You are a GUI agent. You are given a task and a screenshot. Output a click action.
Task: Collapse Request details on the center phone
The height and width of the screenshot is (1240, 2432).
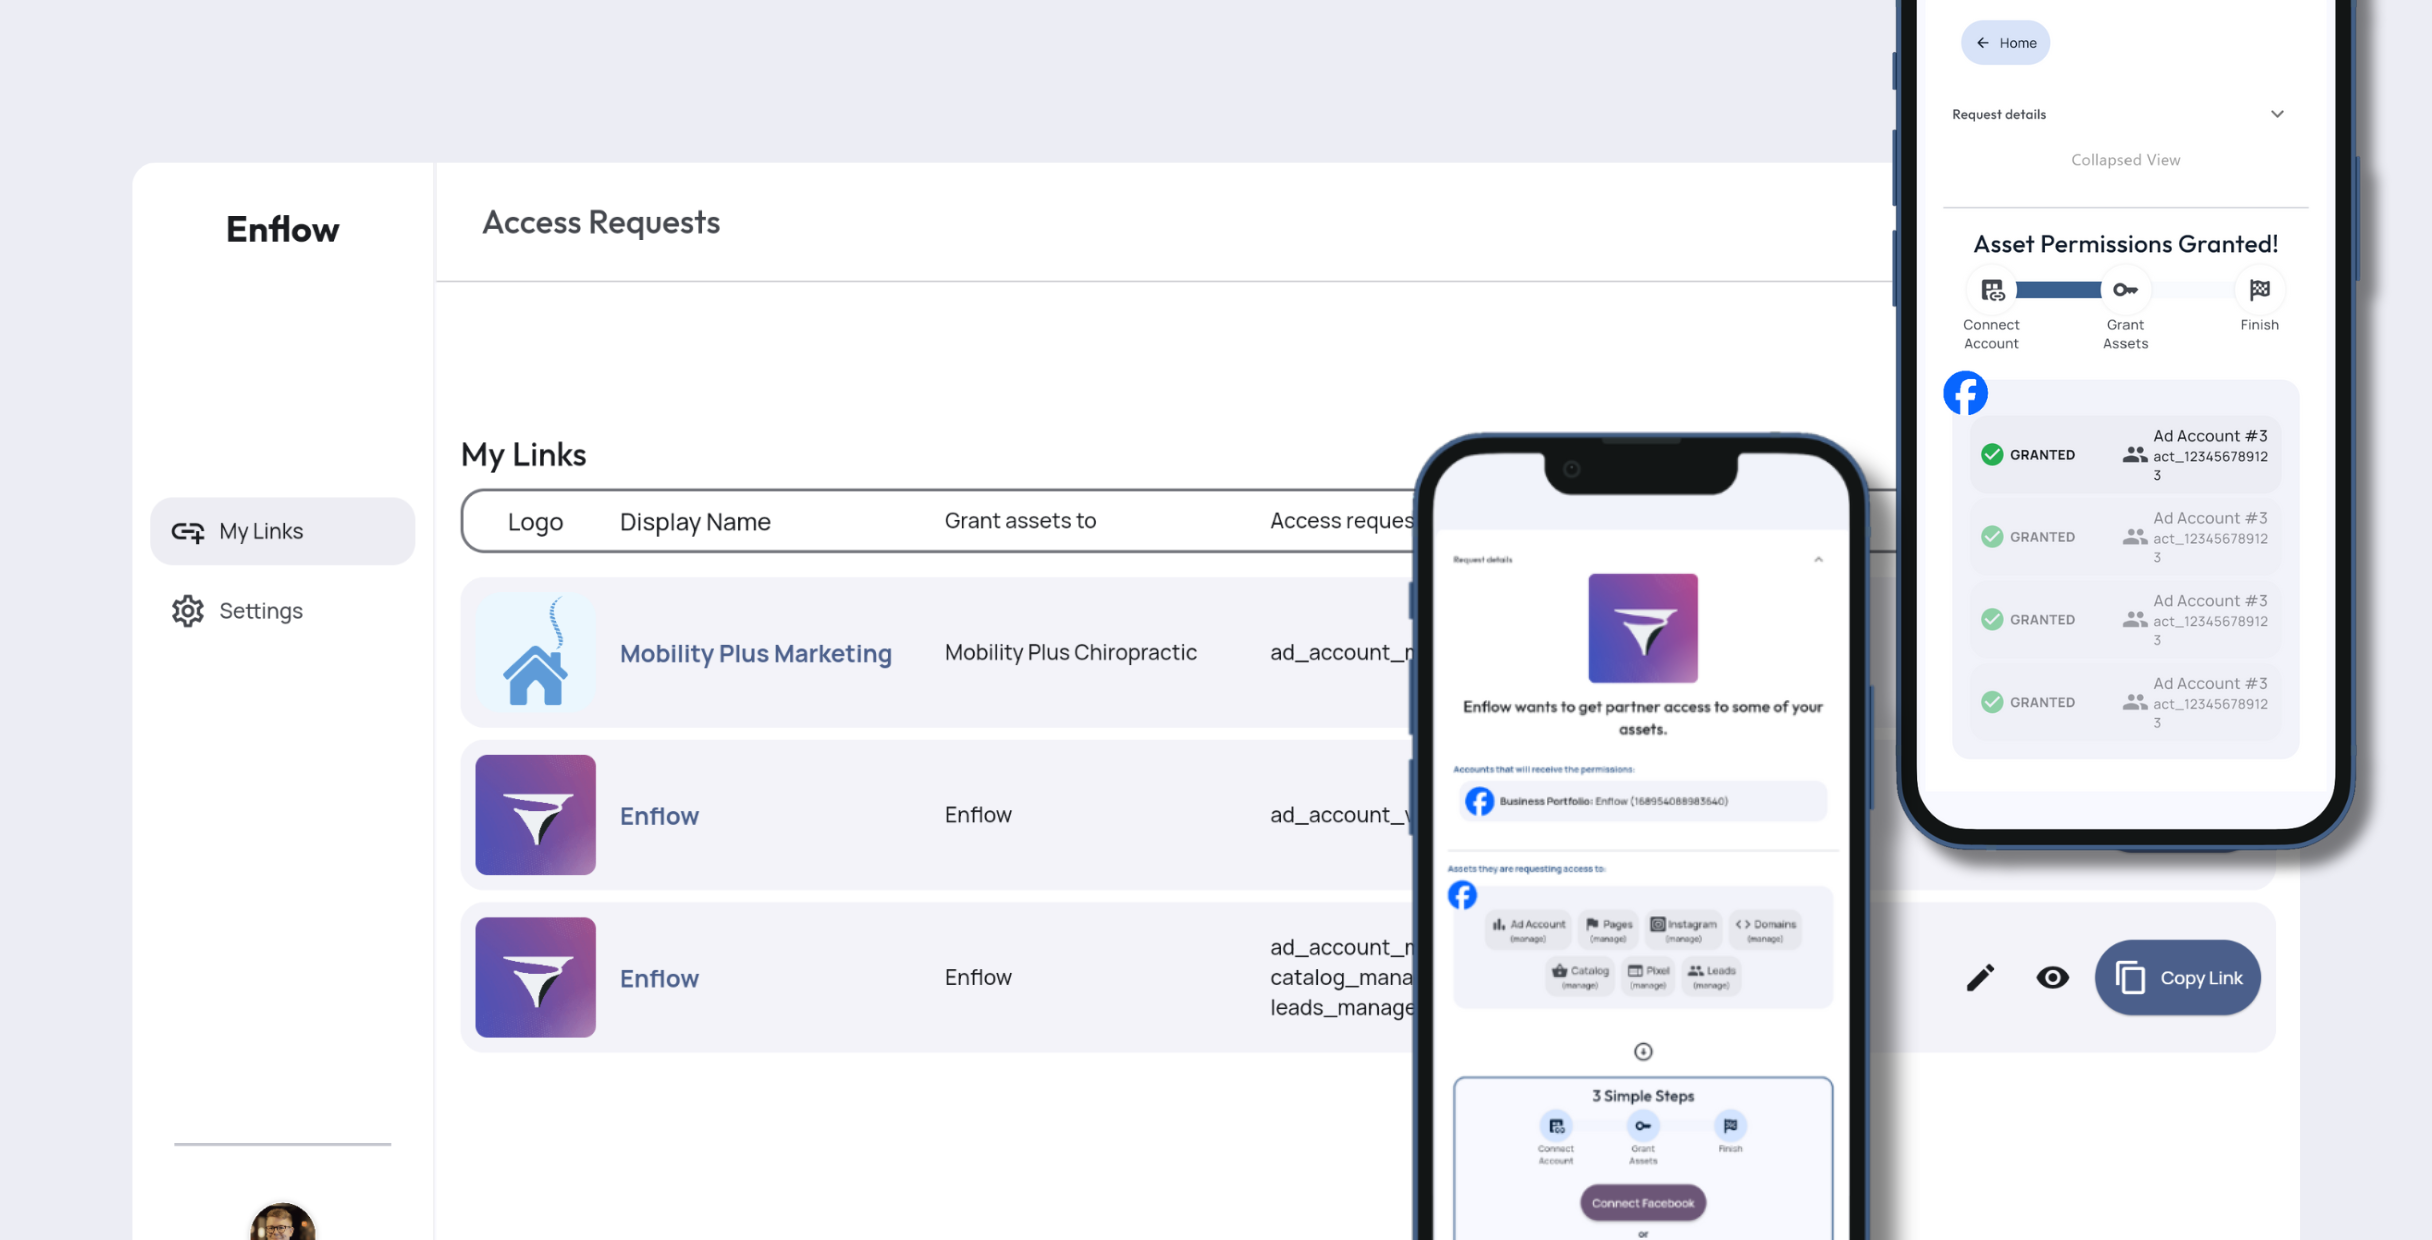pyautogui.click(x=1818, y=559)
